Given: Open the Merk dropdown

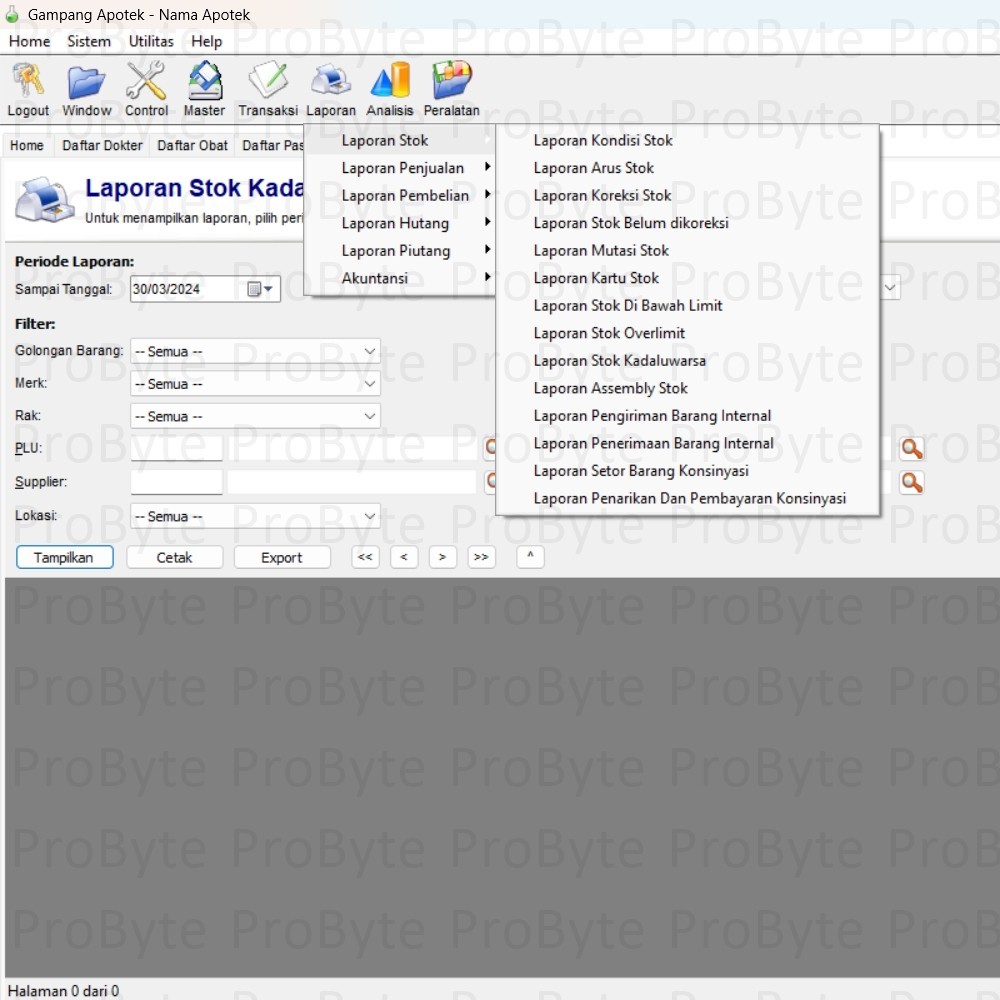Looking at the screenshot, I should point(255,384).
